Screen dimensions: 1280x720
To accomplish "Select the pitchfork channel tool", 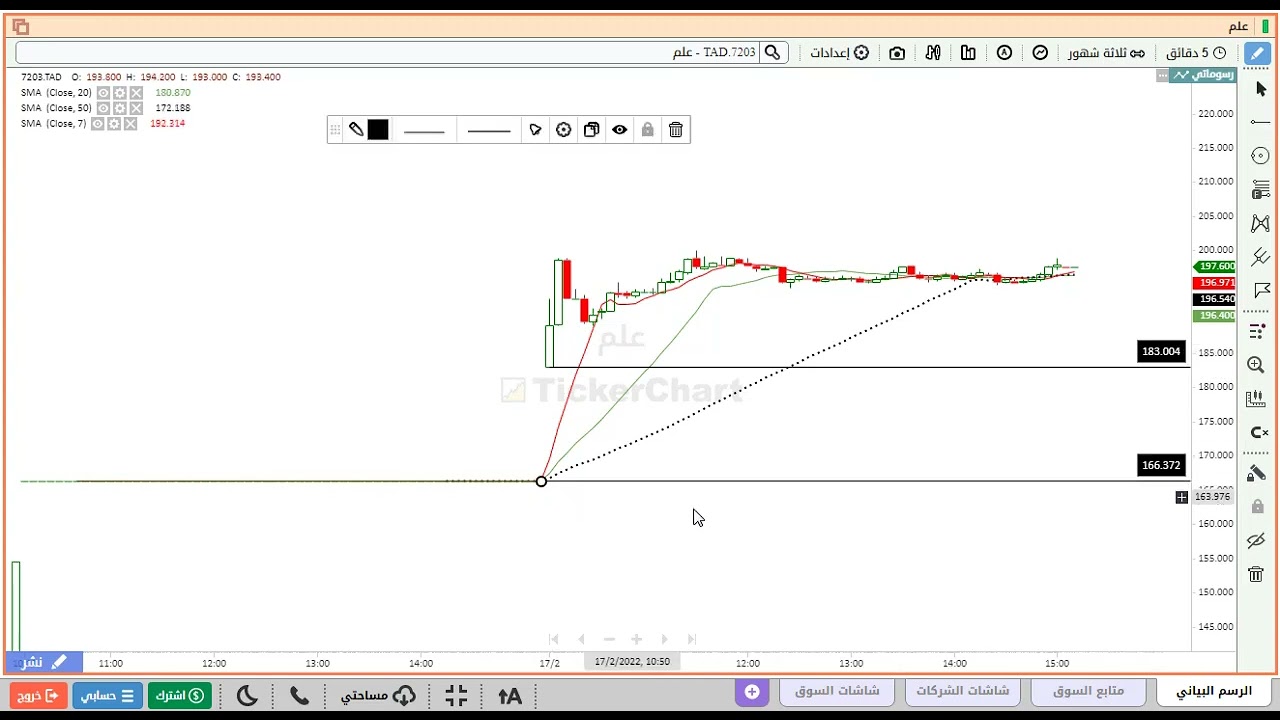I will point(1260,257).
